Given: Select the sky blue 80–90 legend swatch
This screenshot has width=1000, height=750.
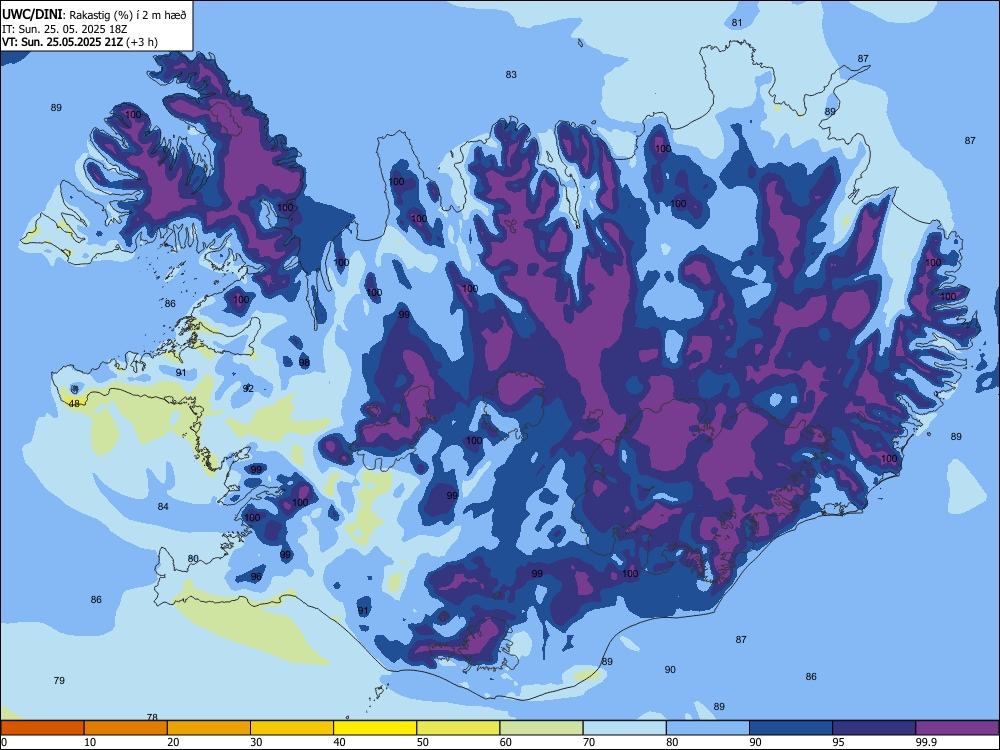Looking at the screenshot, I should pyautogui.click(x=708, y=728).
